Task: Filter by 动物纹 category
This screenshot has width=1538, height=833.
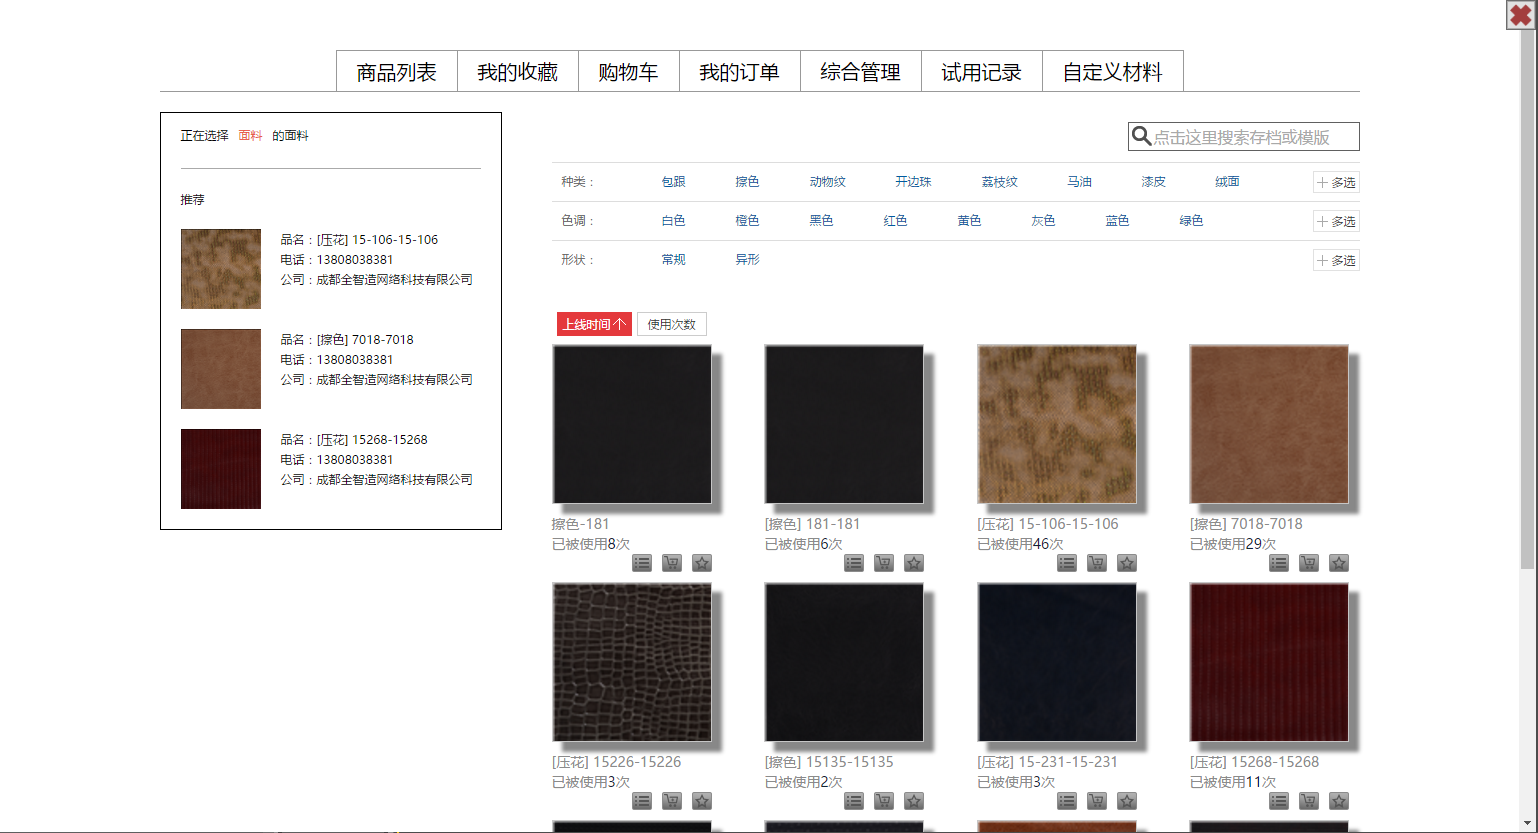Action: pyautogui.click(x=827, y=182)
